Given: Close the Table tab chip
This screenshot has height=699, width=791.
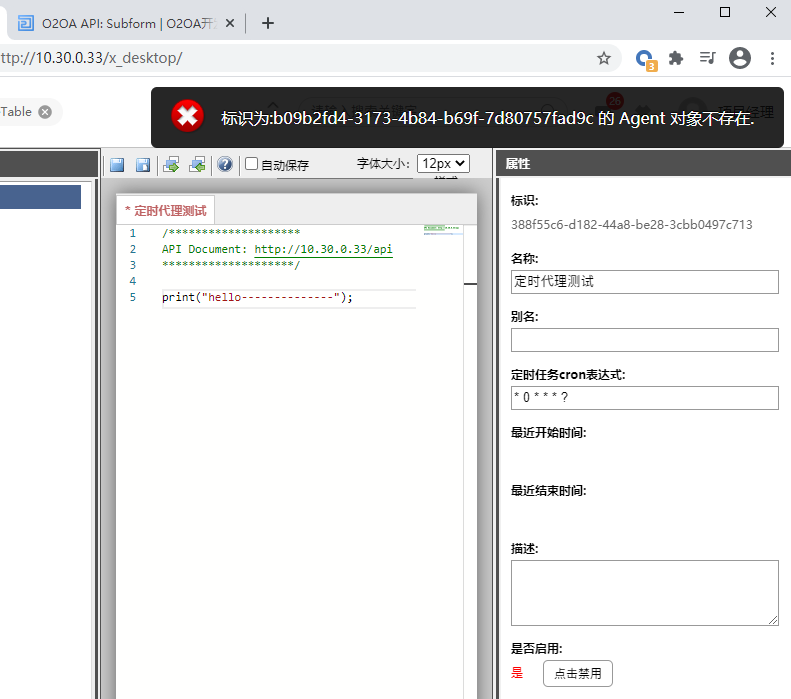Looking at the screenshot, I should click(x=45, y=112).
